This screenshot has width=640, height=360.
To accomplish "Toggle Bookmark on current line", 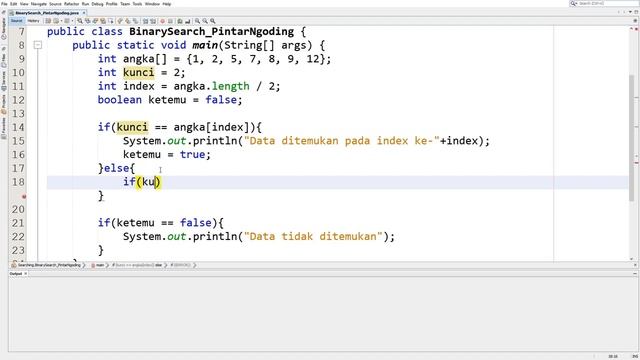I will (135, 21).
